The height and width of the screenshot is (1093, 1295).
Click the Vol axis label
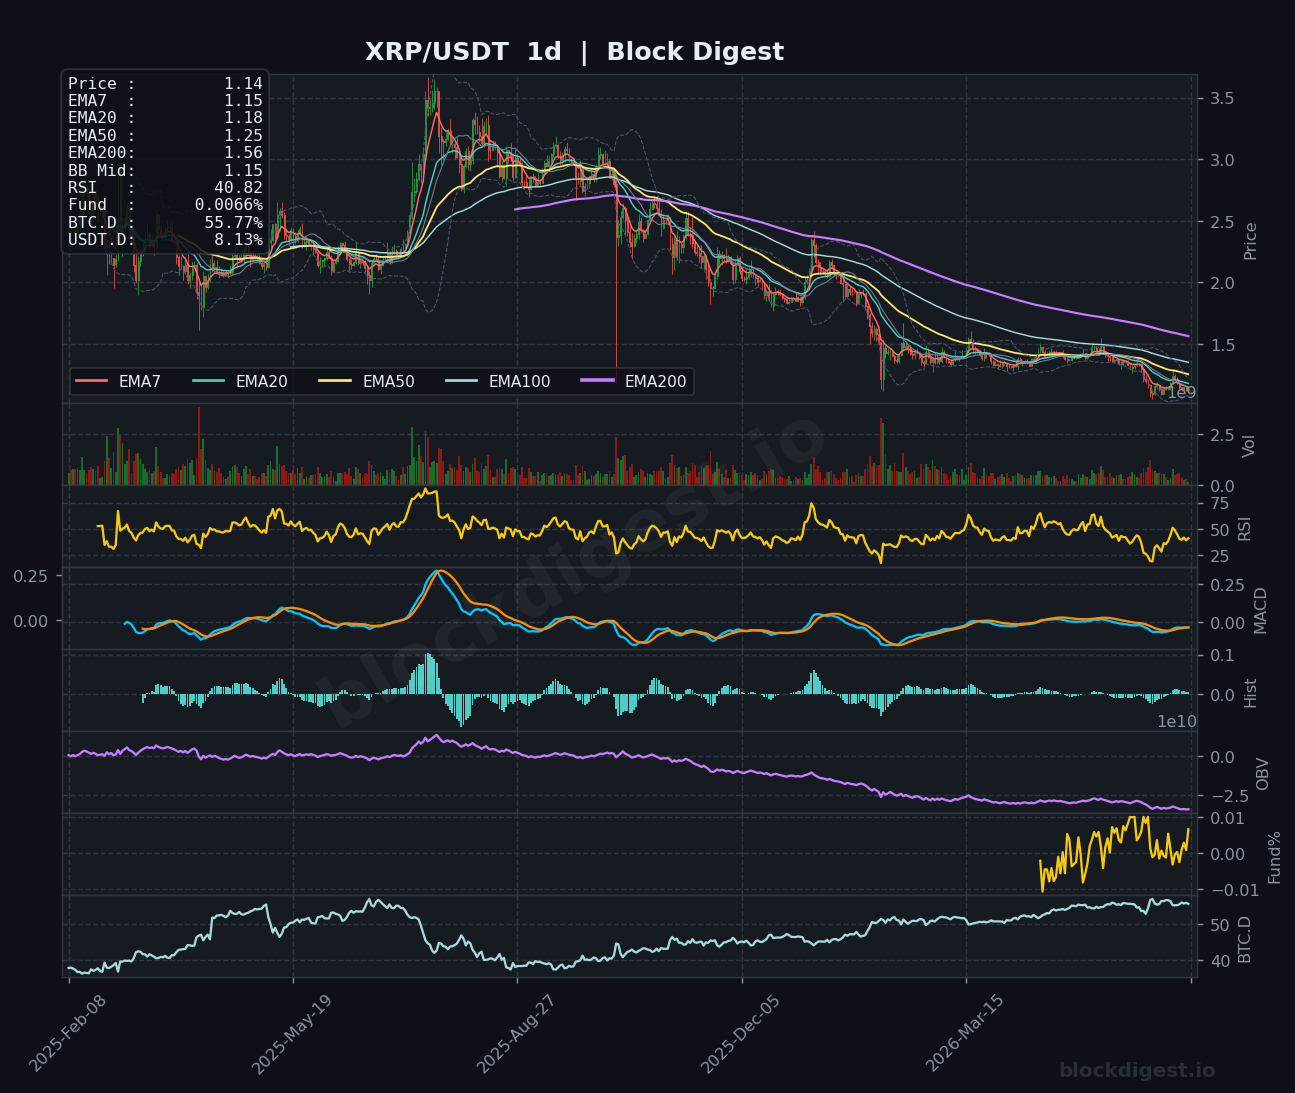[1249, 446]
